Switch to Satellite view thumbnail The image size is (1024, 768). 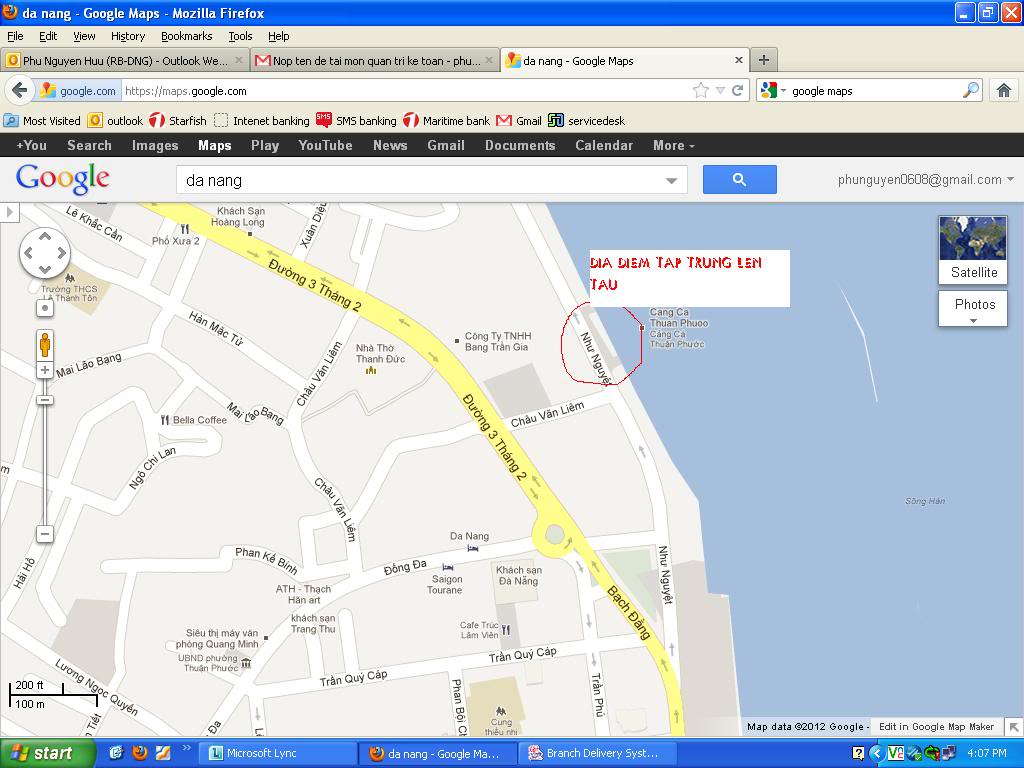[972, 249]
